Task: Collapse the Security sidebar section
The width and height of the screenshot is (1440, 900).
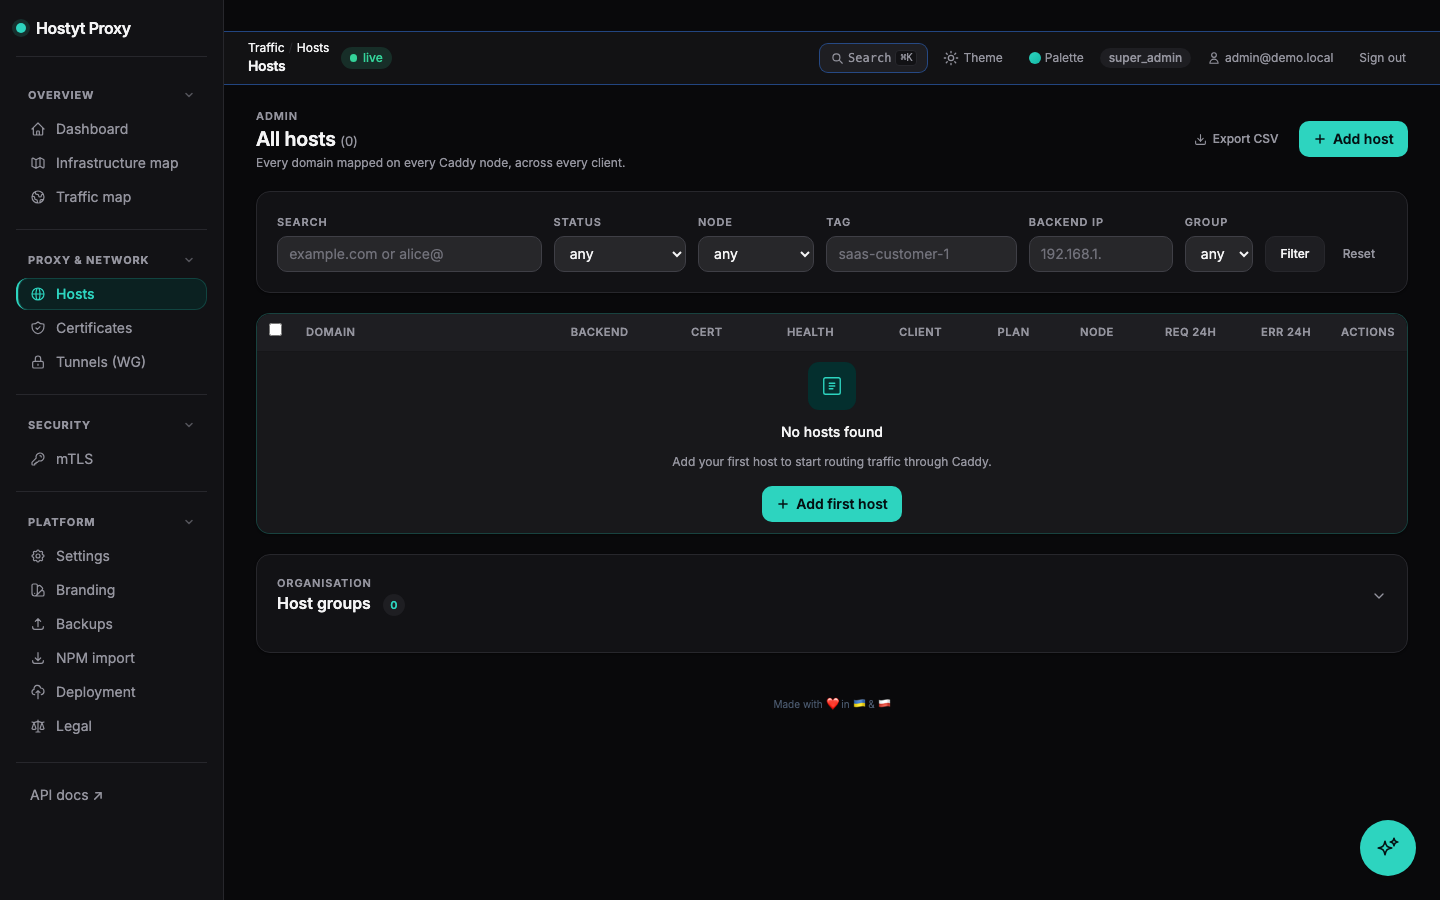Action: tap(189, 425)
